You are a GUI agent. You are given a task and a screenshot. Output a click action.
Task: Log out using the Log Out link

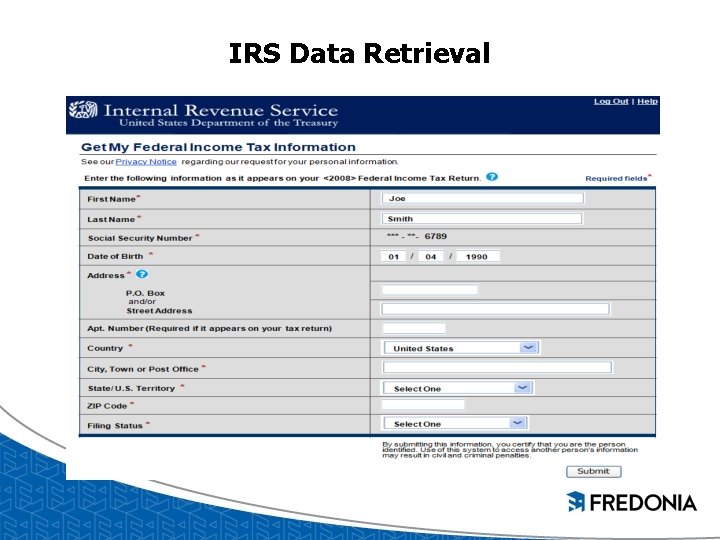(611, 101)
